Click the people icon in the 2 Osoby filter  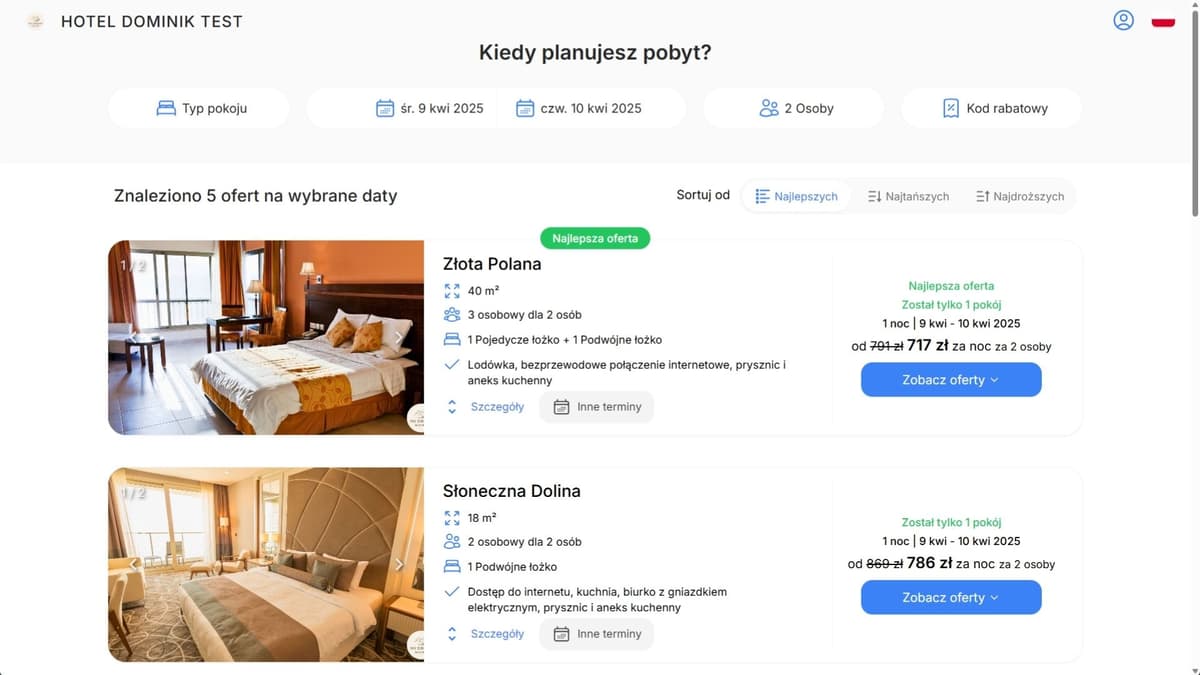tap(769, 107)
